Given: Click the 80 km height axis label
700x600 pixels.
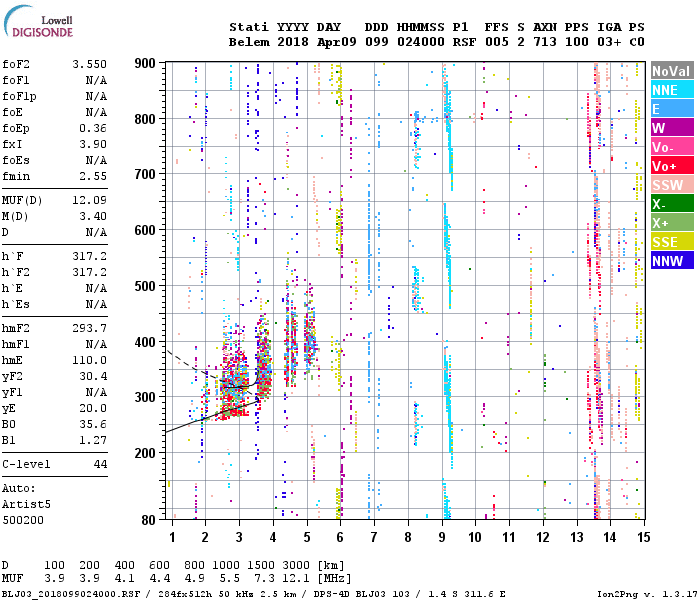Looking at the screenshot, I should (149, 520).
